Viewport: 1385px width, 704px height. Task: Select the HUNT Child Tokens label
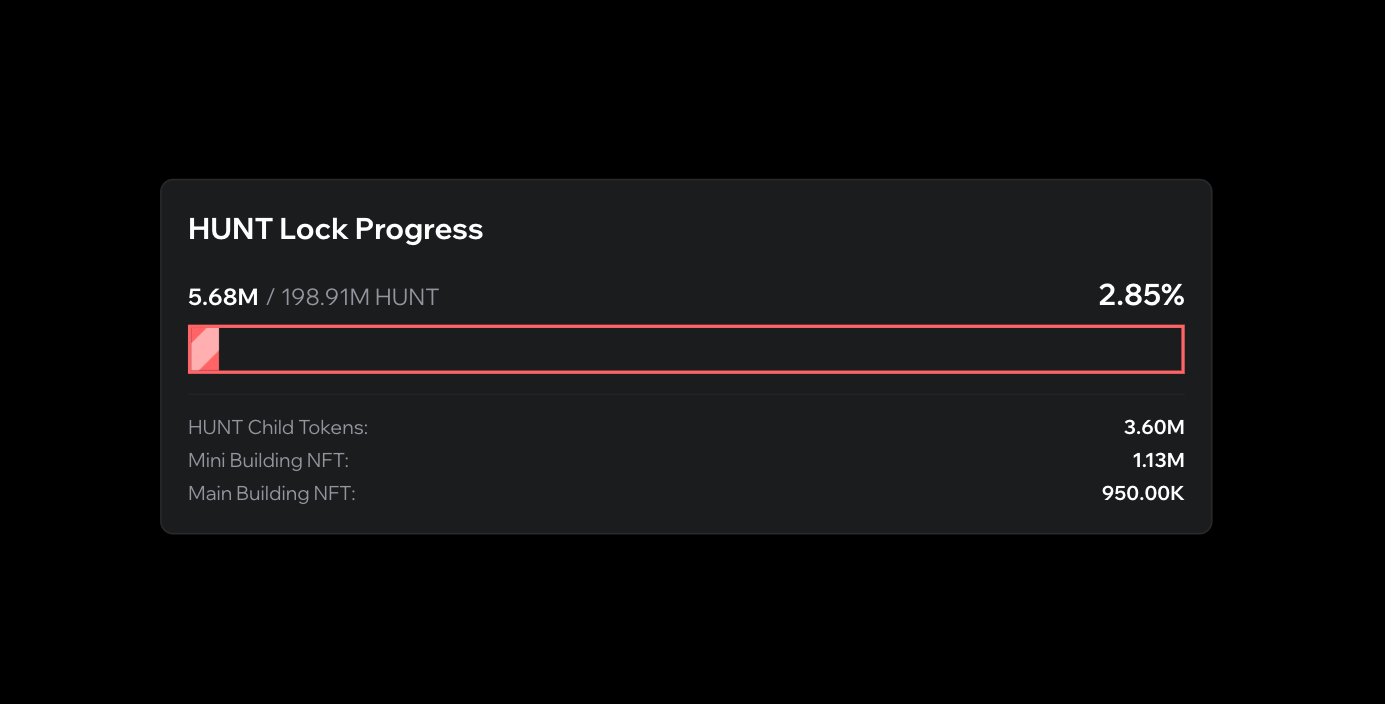278,428
